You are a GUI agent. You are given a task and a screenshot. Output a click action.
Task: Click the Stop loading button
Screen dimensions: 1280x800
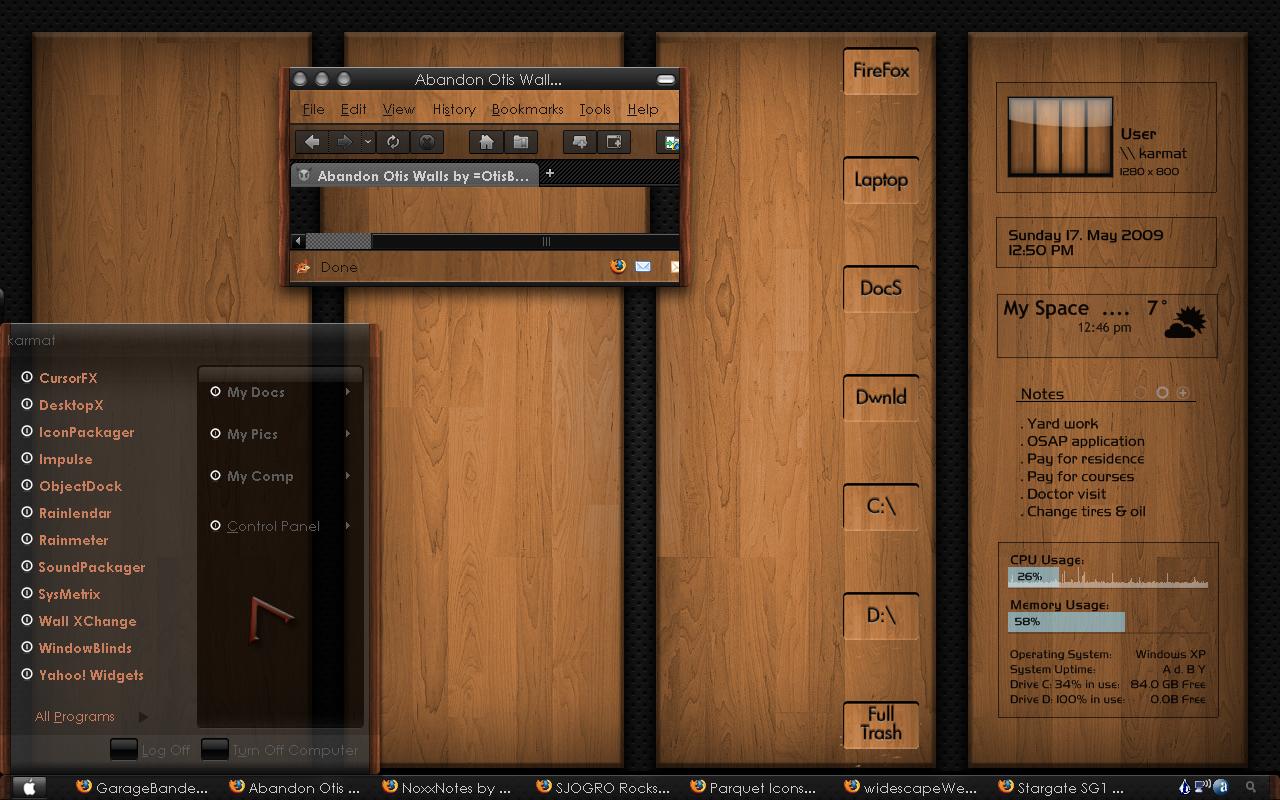tap(427, 142)
